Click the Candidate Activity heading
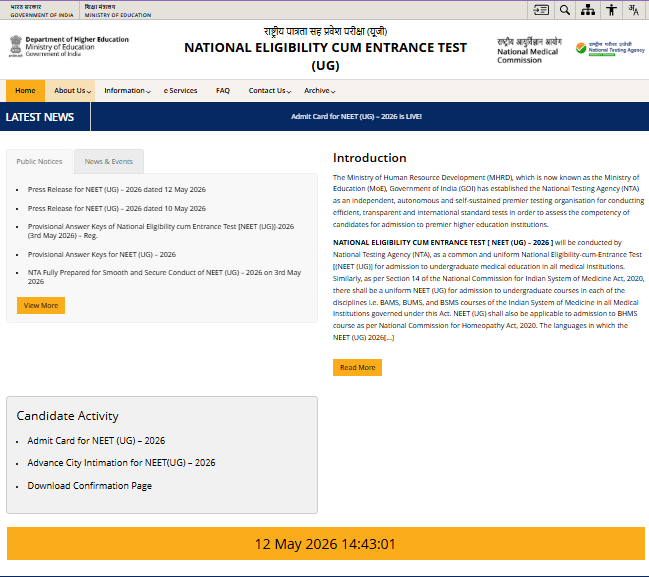 pos(67,416)
